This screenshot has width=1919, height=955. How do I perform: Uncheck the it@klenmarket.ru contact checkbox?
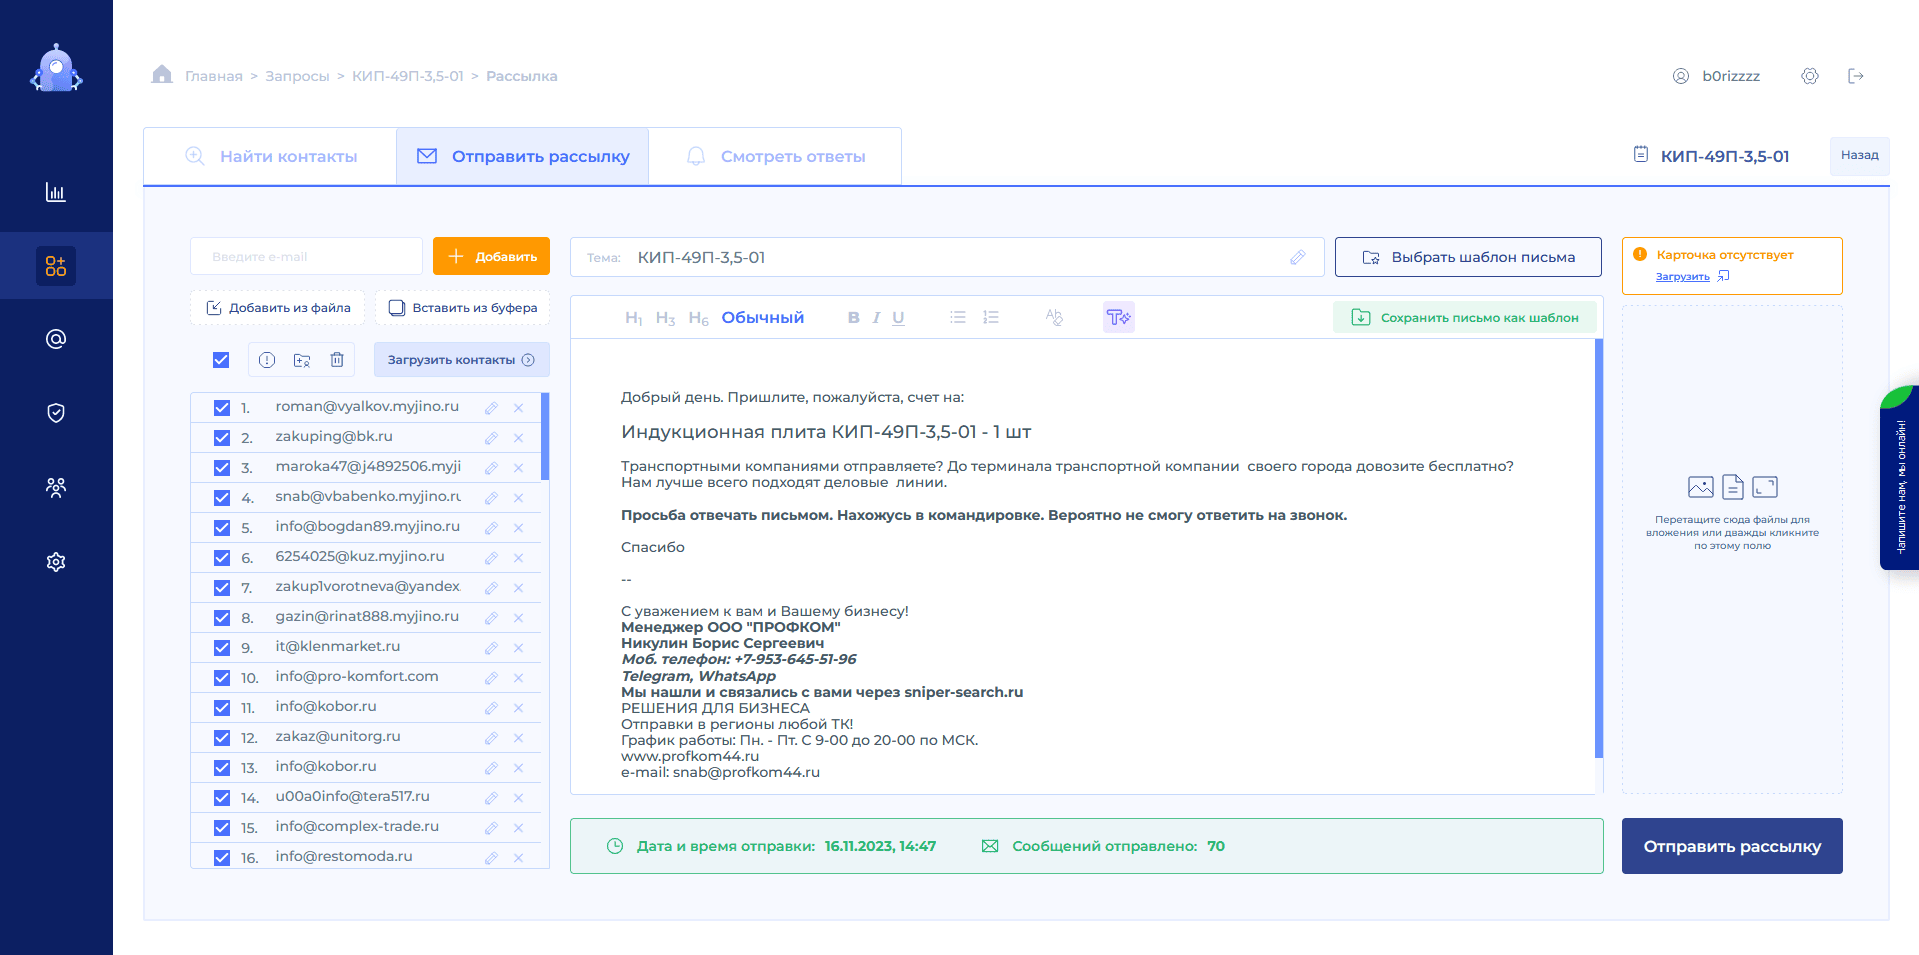click(x=222, y=648)
